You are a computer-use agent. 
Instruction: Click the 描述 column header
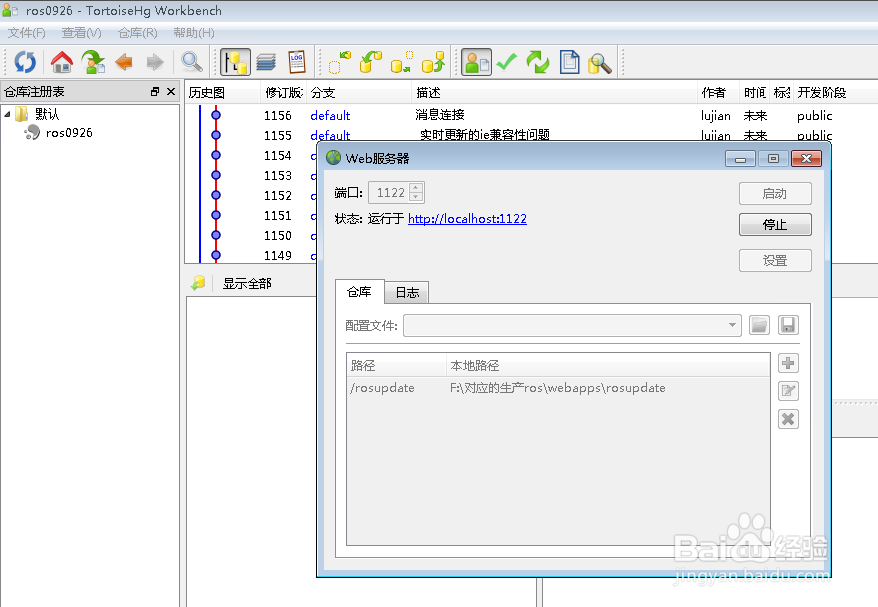point(554,92)
